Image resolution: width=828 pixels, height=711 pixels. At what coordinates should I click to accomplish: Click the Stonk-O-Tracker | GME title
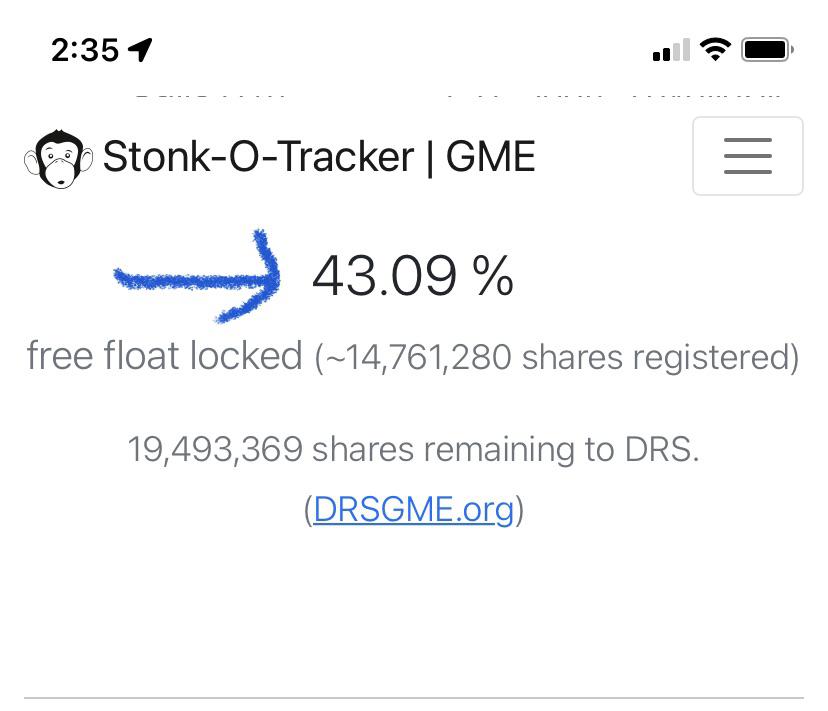318,156
